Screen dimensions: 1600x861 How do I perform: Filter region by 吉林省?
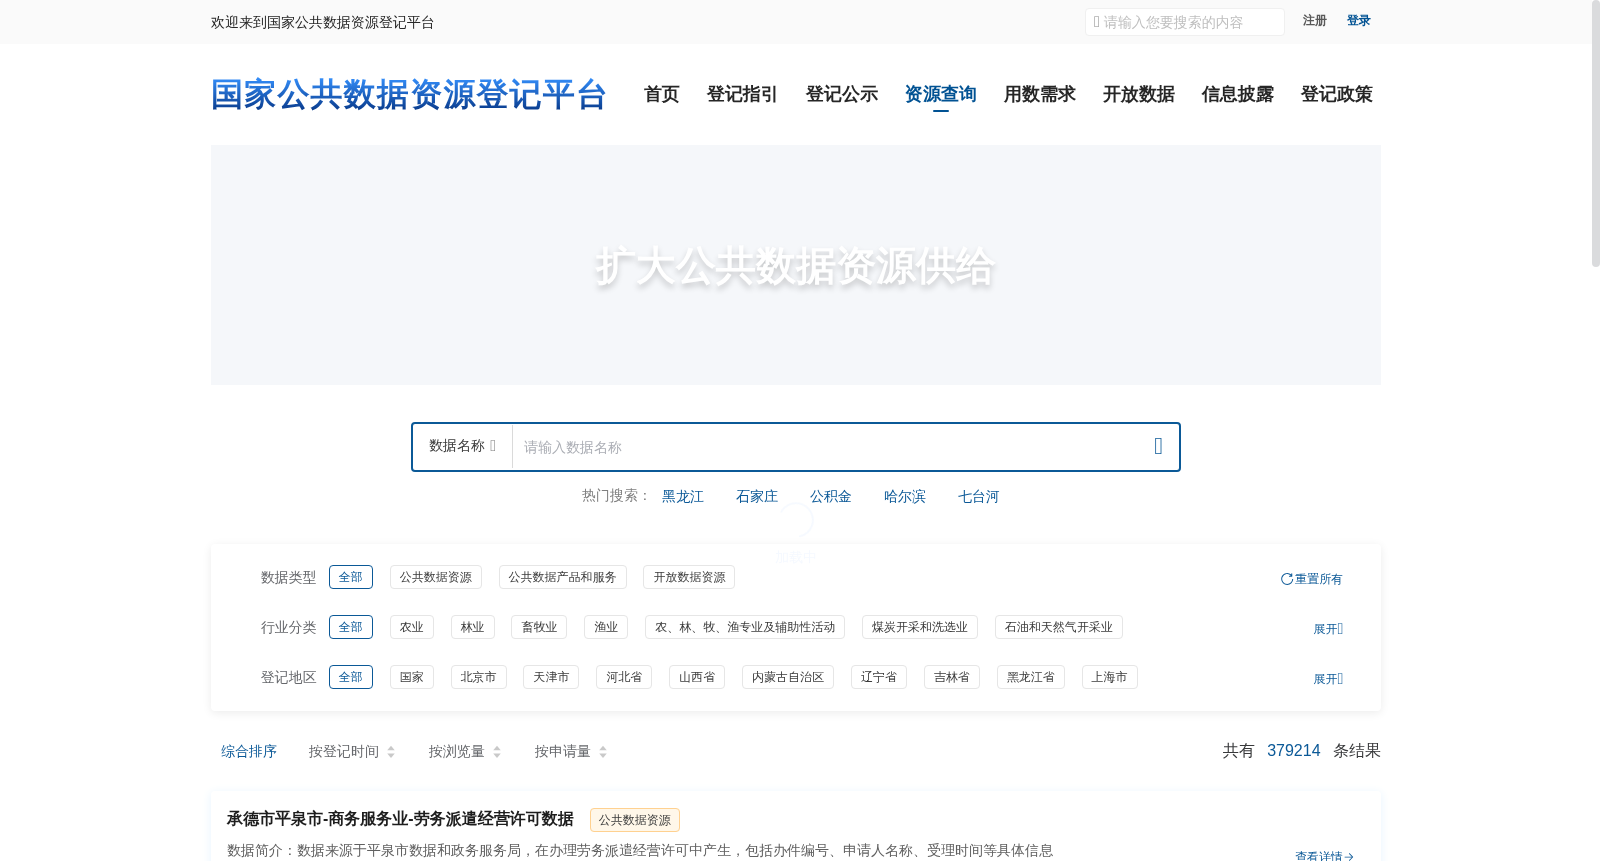coord(952,677)
